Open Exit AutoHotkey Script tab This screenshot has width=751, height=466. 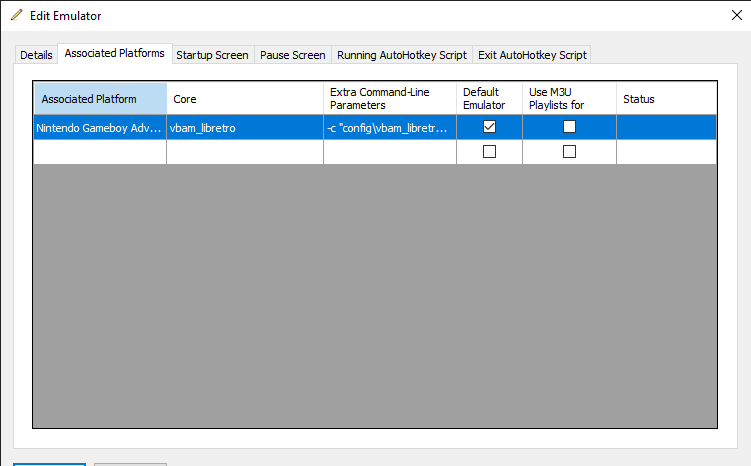point(532,55)
